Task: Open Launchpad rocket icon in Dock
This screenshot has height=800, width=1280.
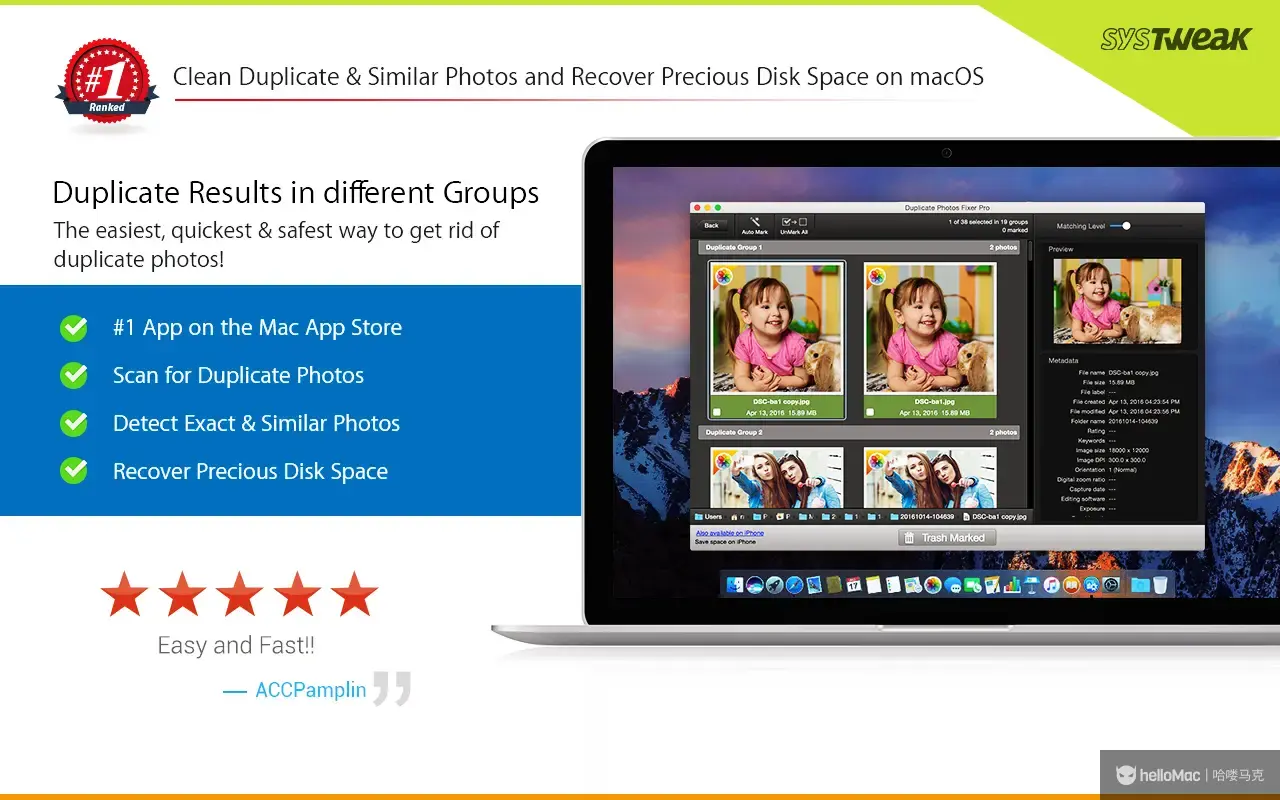Action: click(775, 585)
